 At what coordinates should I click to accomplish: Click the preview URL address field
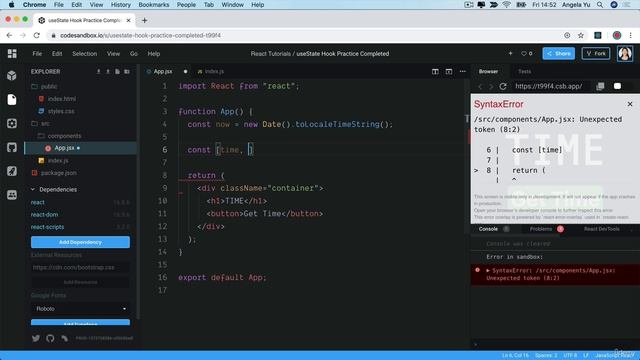[549, 86]
